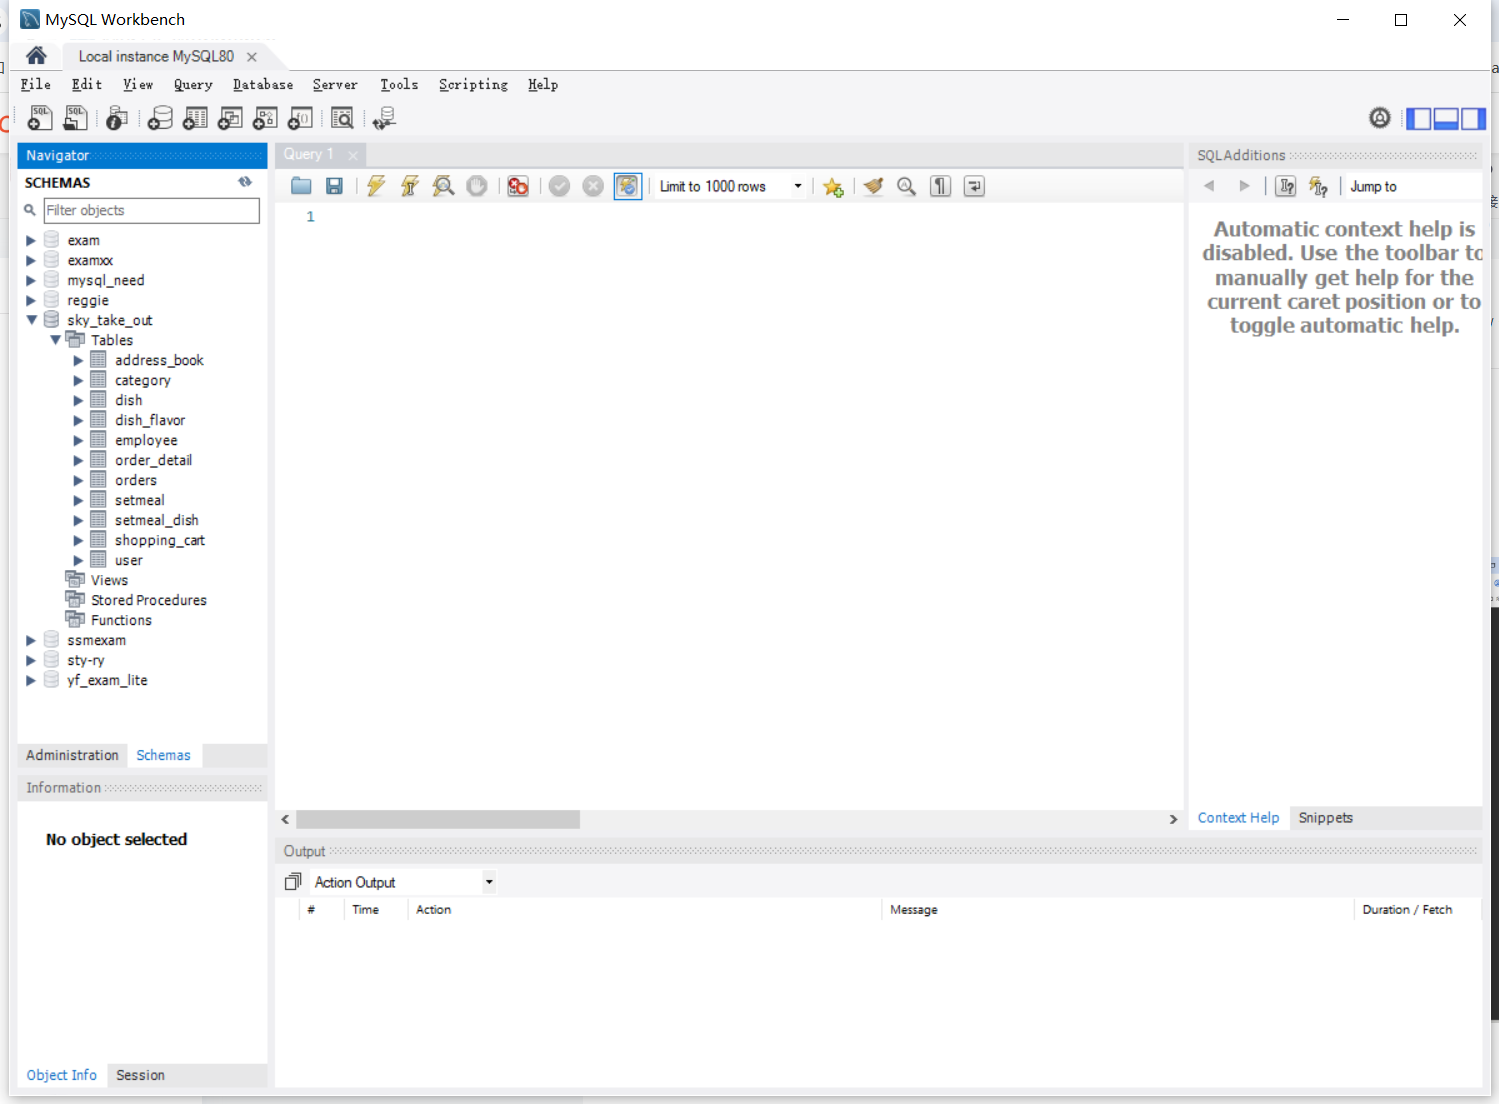This screenshot has width=1499, height=1104.
Task: Open script file in query editor
Action: click(301, 186)
